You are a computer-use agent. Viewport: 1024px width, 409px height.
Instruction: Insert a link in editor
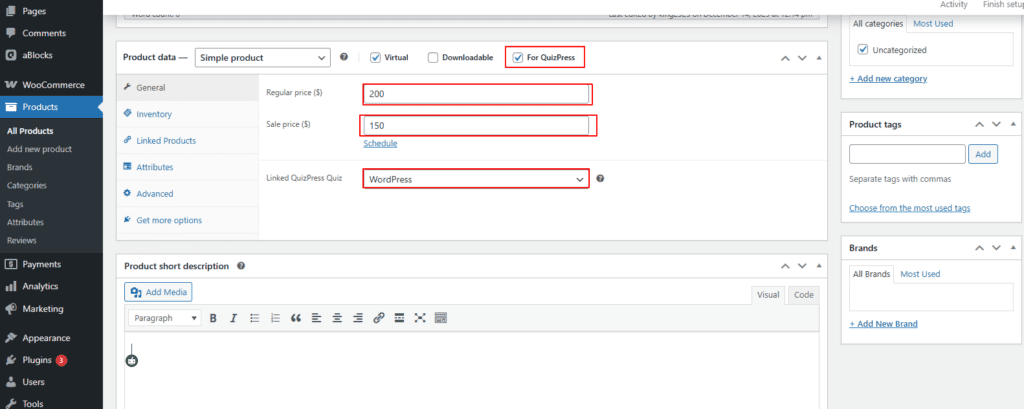point(379,318)
